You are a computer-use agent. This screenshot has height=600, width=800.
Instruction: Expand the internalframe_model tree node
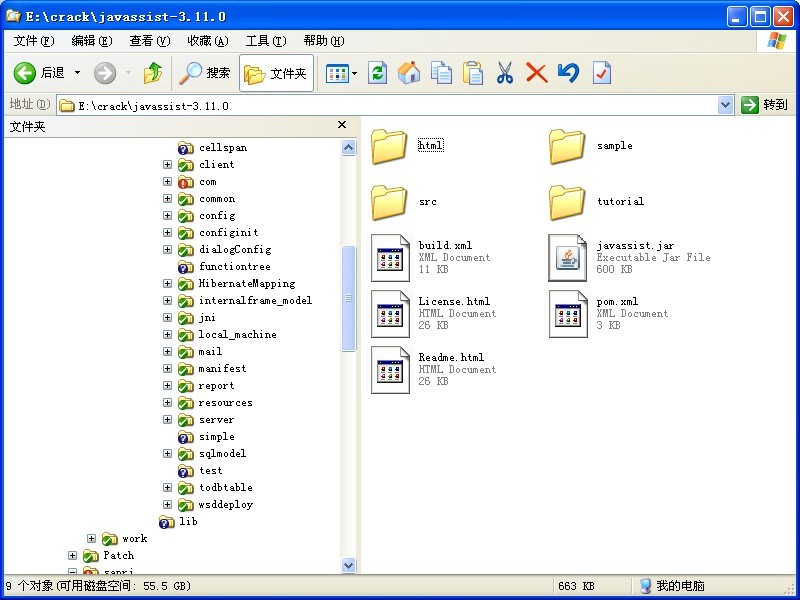click(x=167, y=301)
